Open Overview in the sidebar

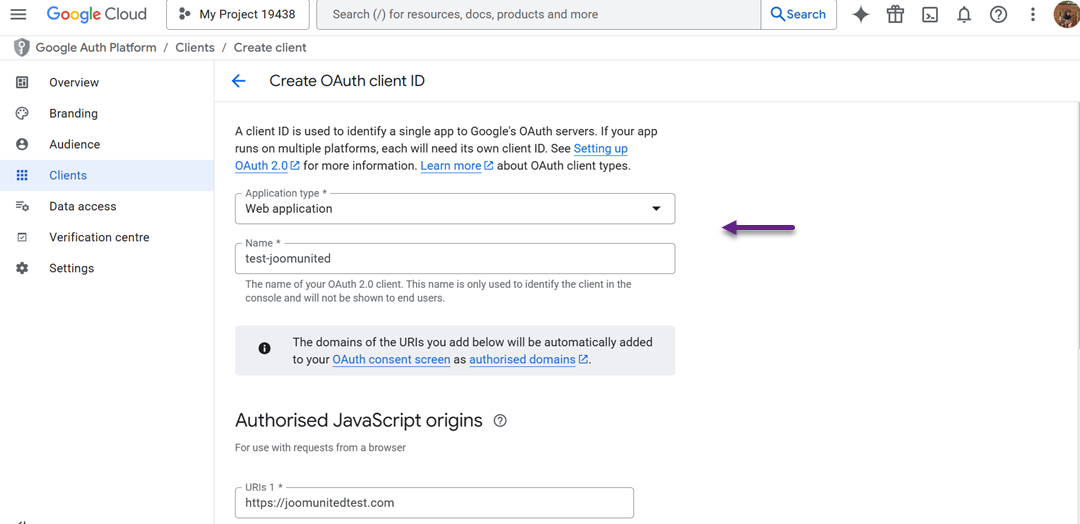pyautogui.click(x=107, y=83)
